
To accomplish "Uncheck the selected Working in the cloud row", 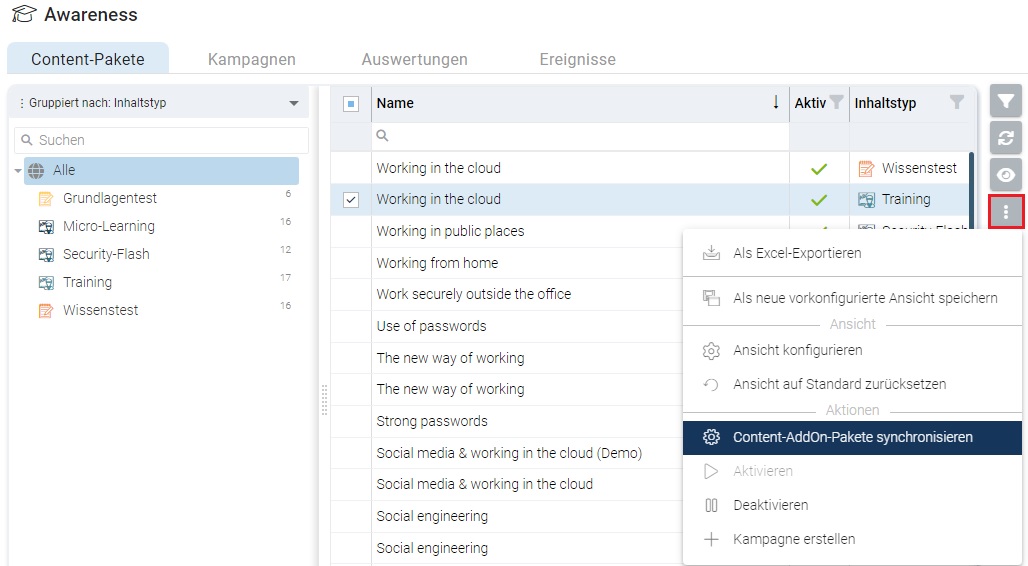I will pos(351,200).
